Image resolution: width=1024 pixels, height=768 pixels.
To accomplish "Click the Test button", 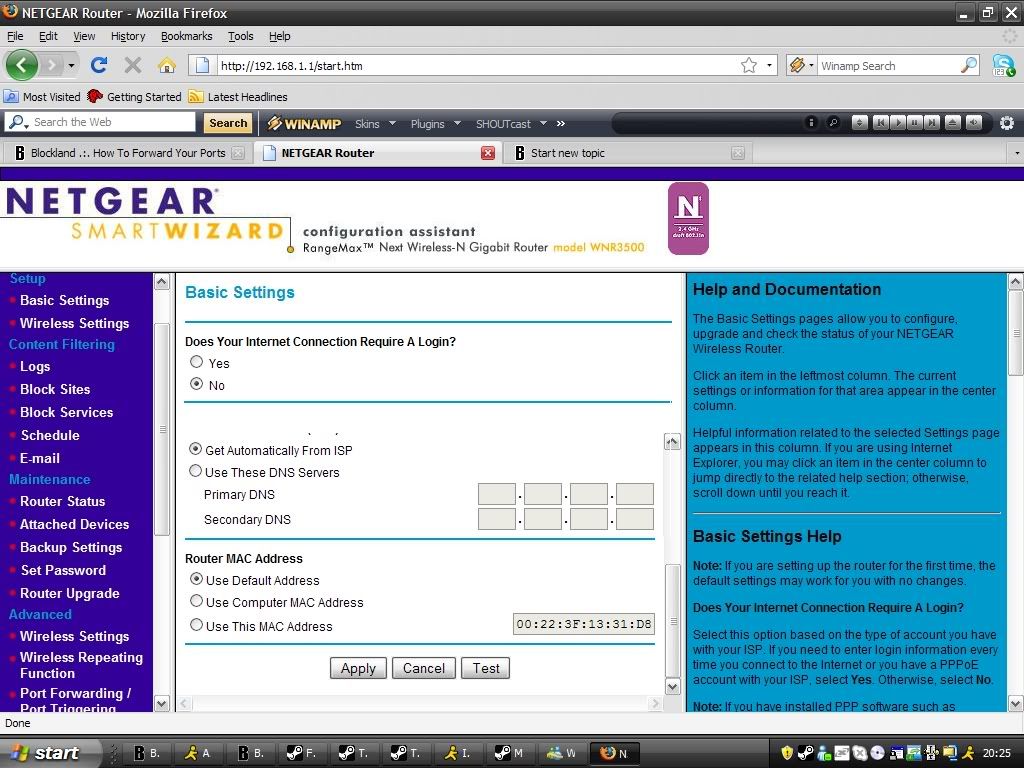I will click(485, 668).
